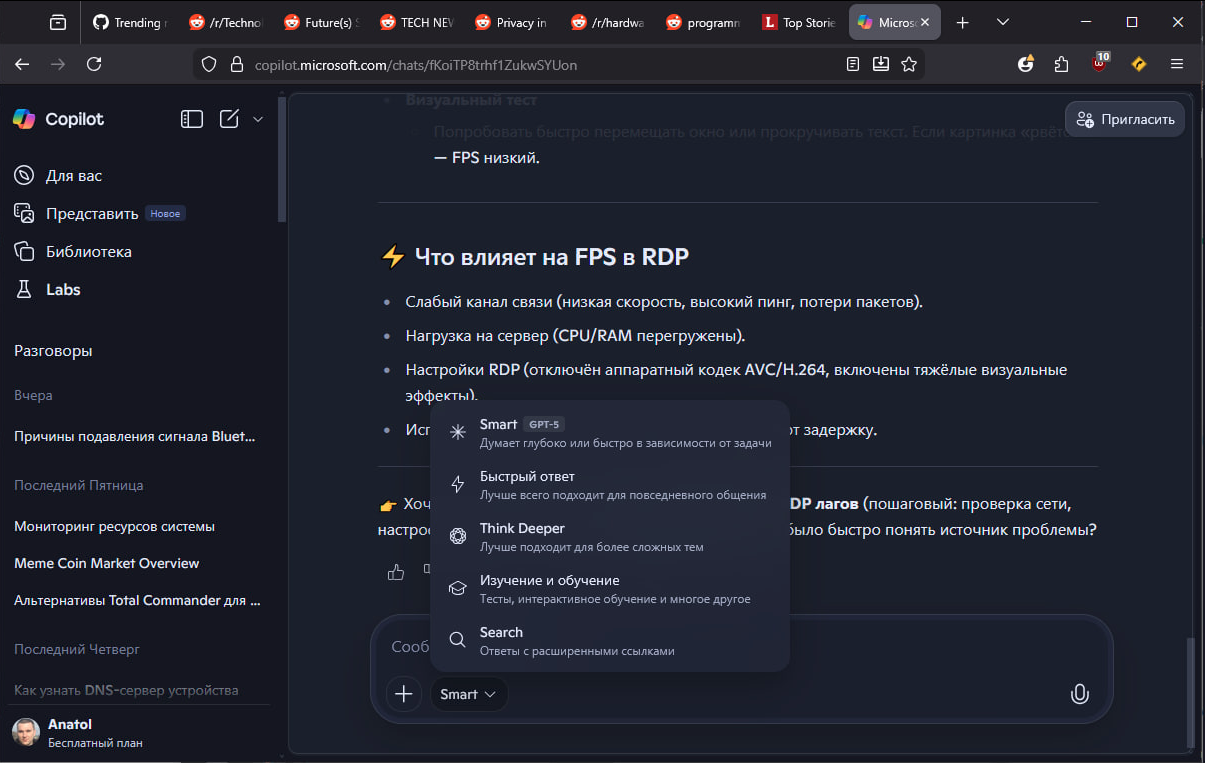The width and height of the screenshot is (1205, 763).
Task: Open the Labs flask icon
Action: click(x=24, y=289)
